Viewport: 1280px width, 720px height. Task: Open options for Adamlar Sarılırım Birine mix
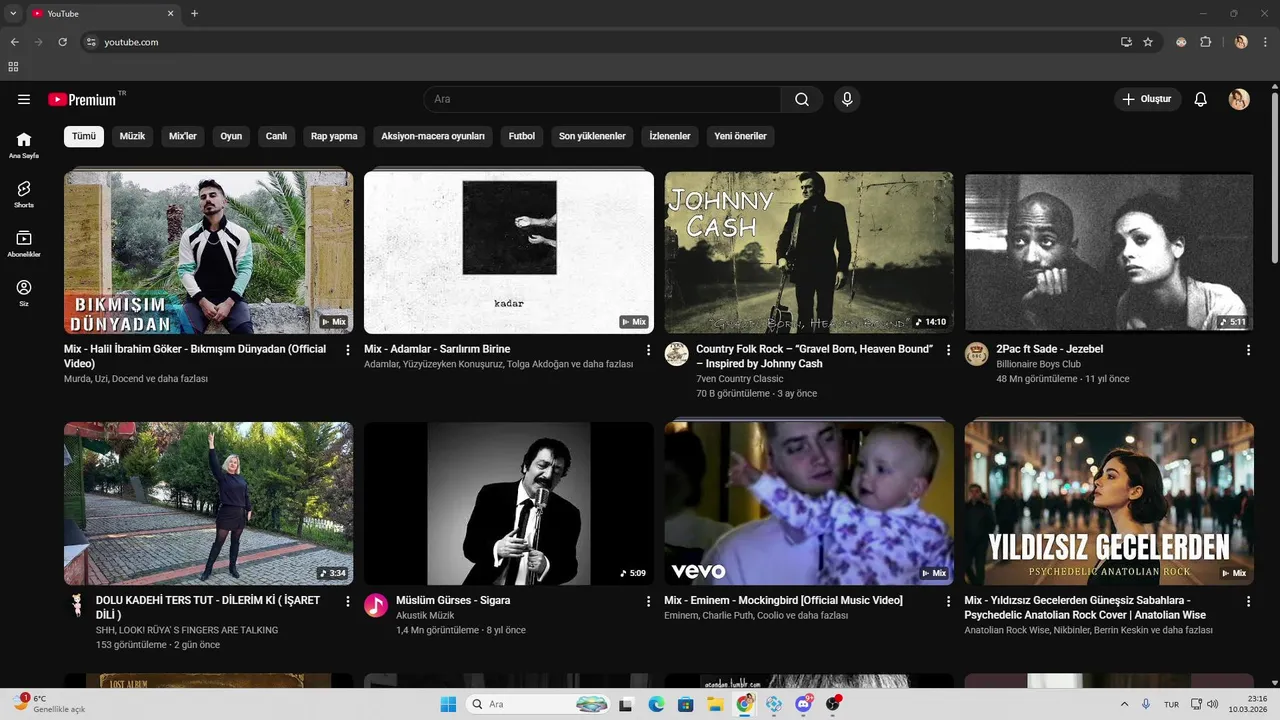[648, 350]
